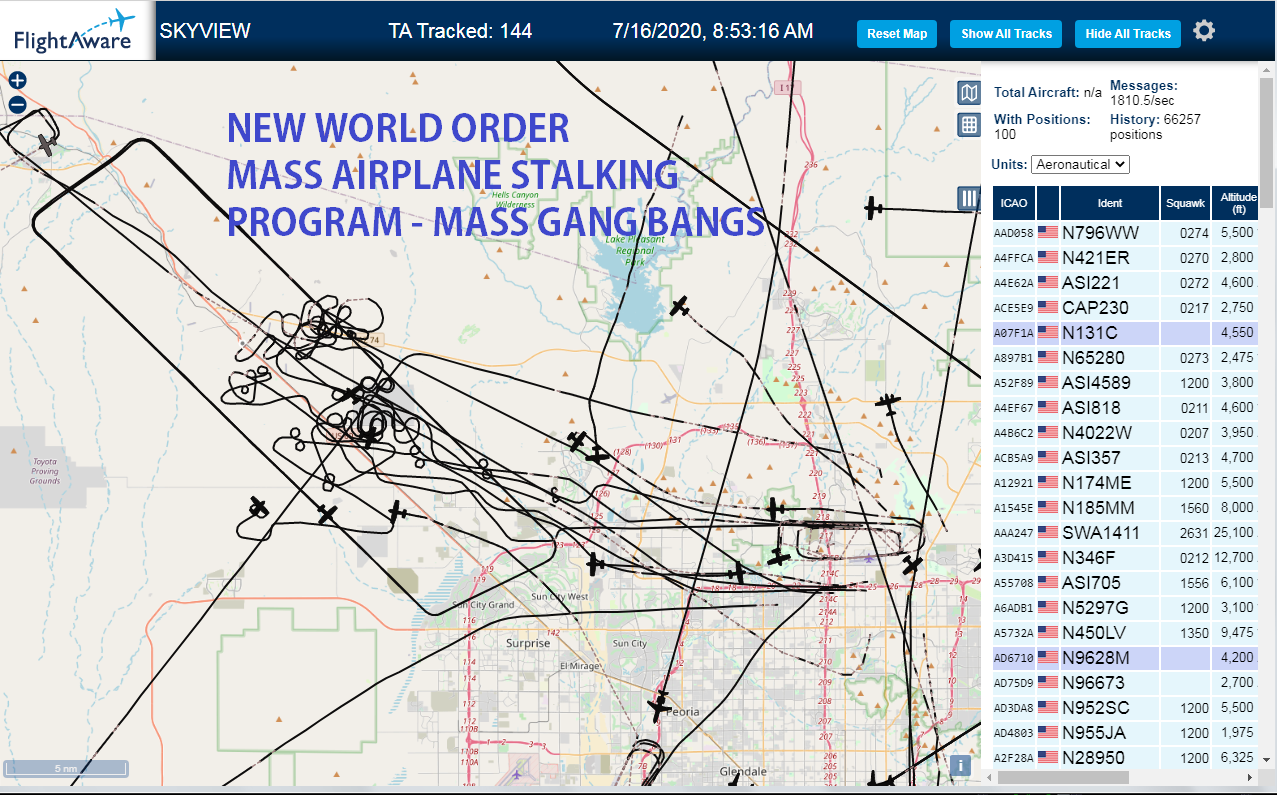Screen dimensions: 1277x795
Task: Click ICAO code AAA247
Action: [x=1014, y=533]
